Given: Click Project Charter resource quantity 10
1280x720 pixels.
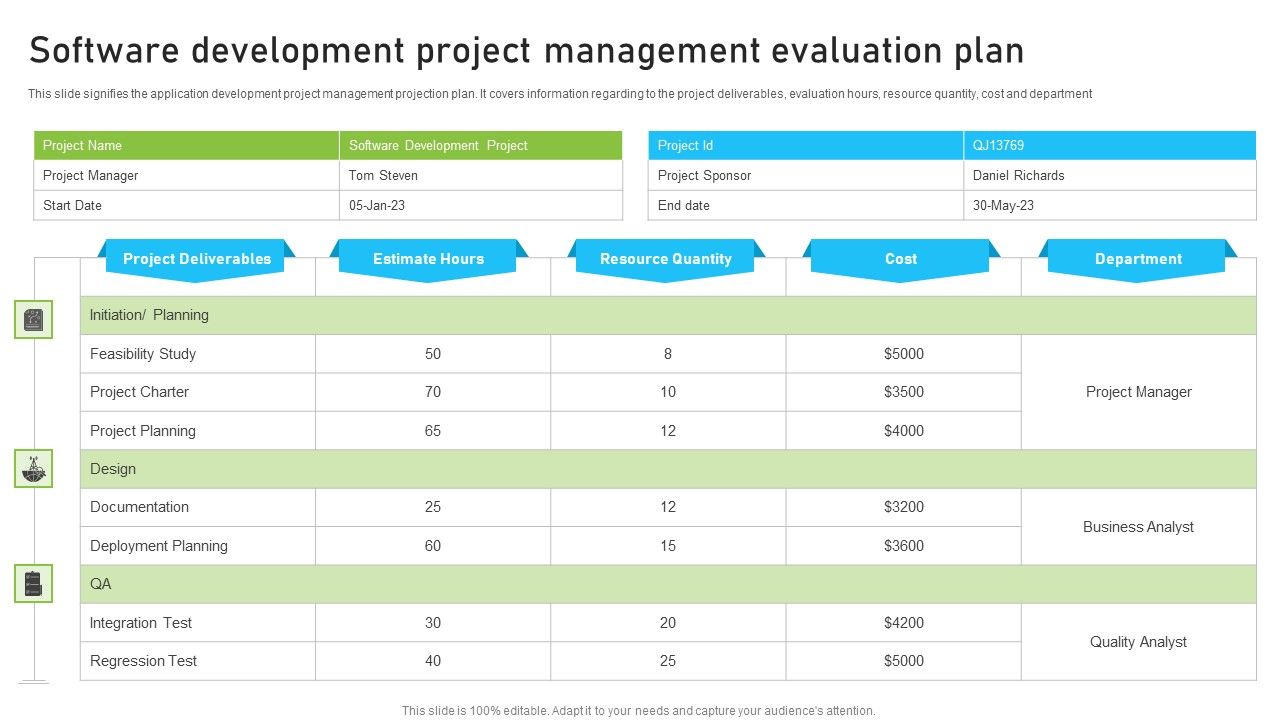Looking at the screenshot, I should [x=668, y=392].
